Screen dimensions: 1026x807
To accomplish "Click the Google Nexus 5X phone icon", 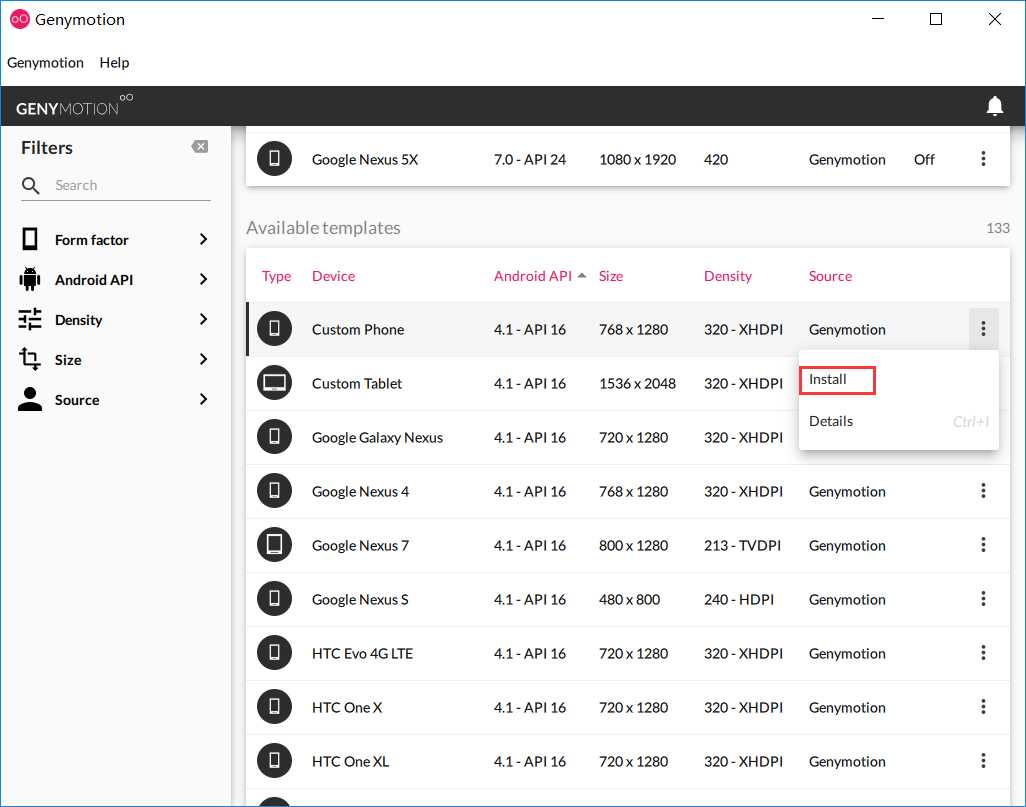I will pyautogui.click(x=274, y=159).
